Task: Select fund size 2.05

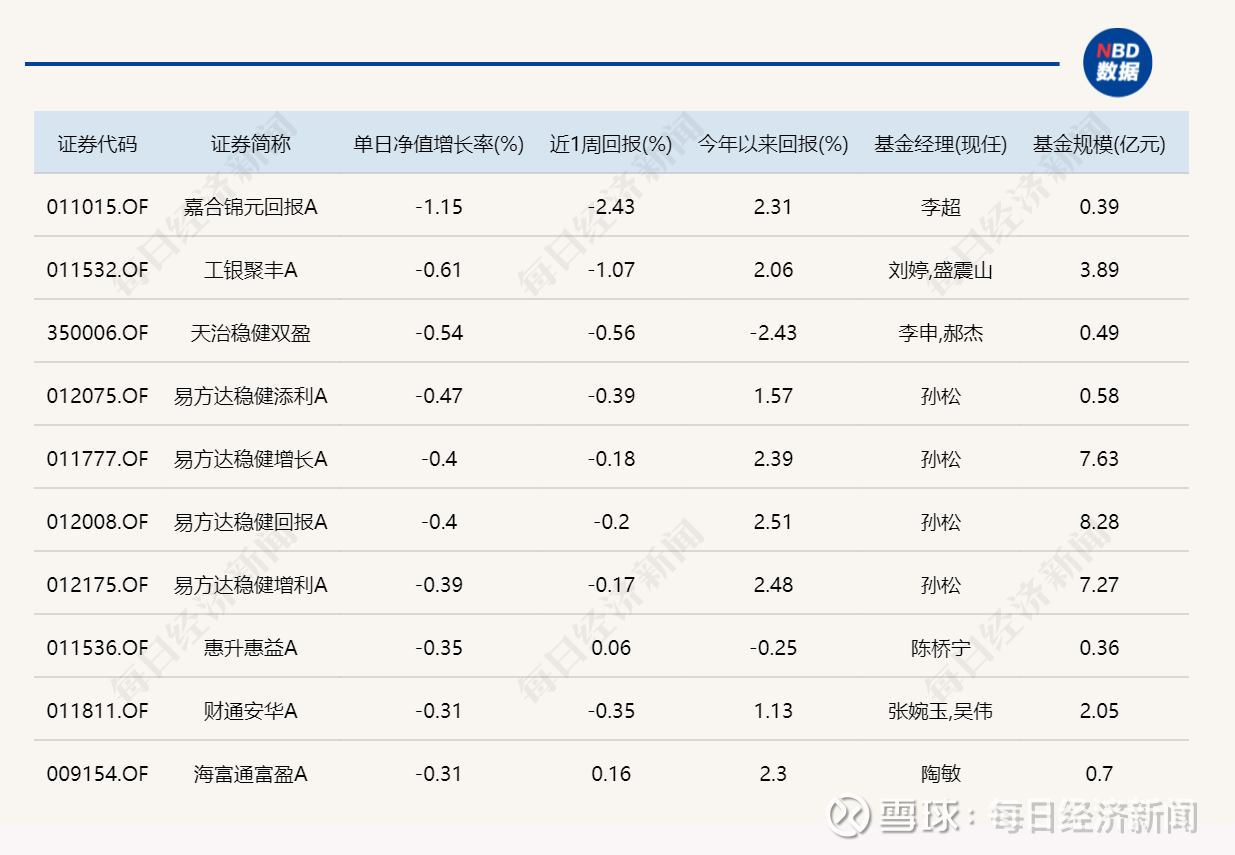Action: [x=1099, y=711]
